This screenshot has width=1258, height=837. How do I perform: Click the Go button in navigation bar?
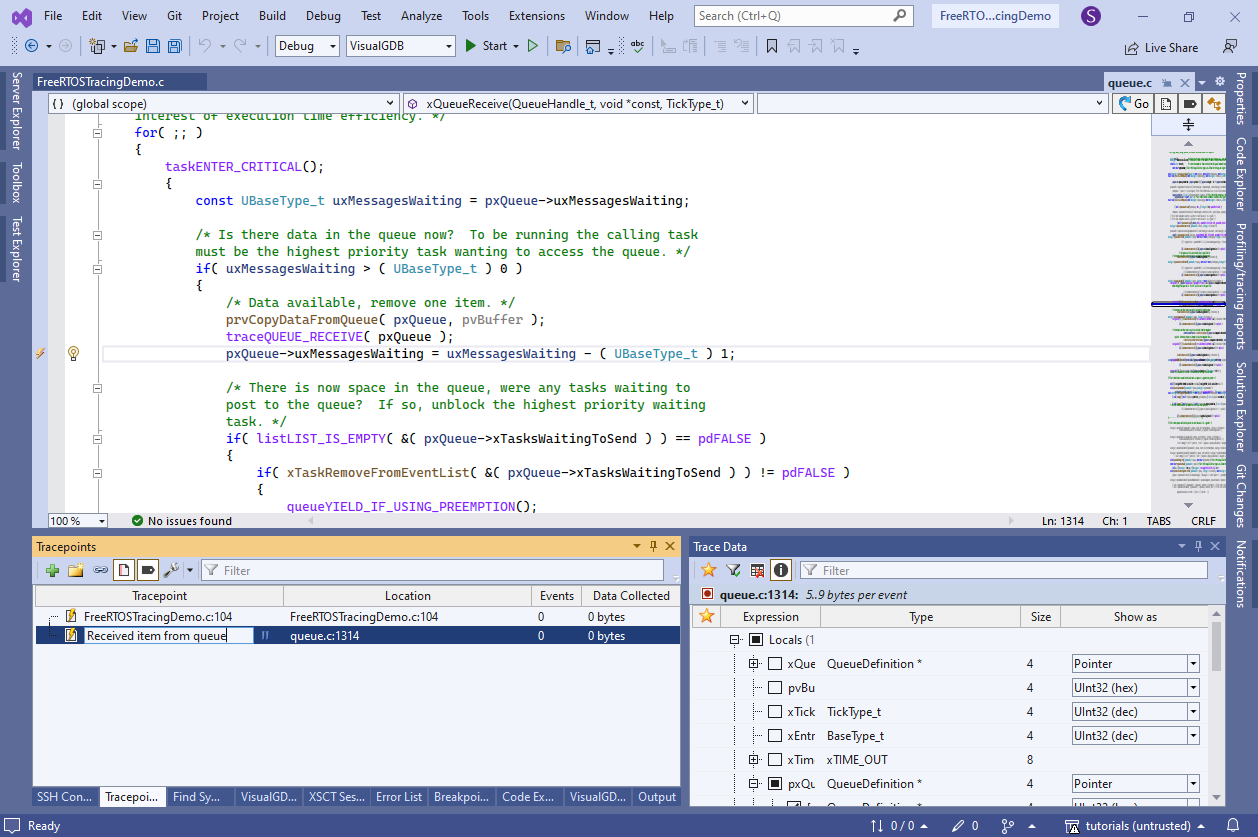pos(1134,103)
